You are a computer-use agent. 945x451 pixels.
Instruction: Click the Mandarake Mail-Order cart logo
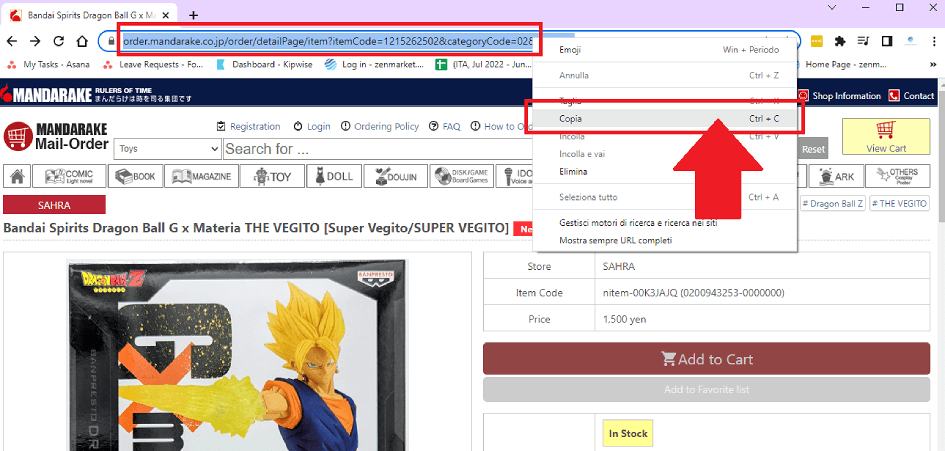[x=55, y=136]
